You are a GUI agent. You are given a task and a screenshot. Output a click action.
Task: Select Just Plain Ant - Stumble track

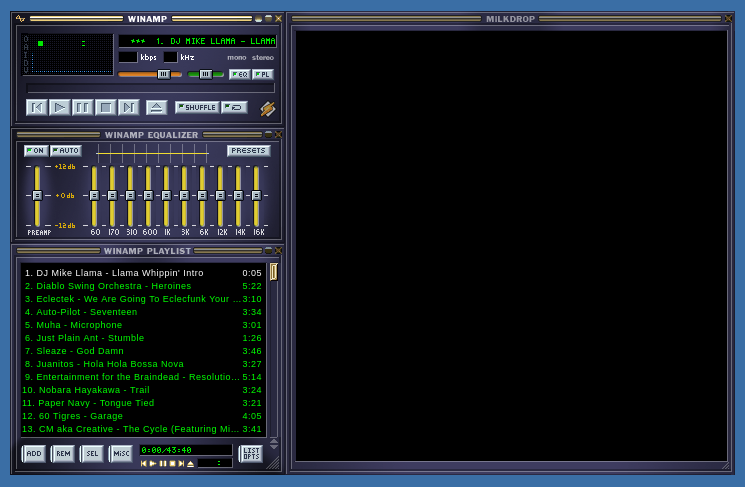[143, 338]
